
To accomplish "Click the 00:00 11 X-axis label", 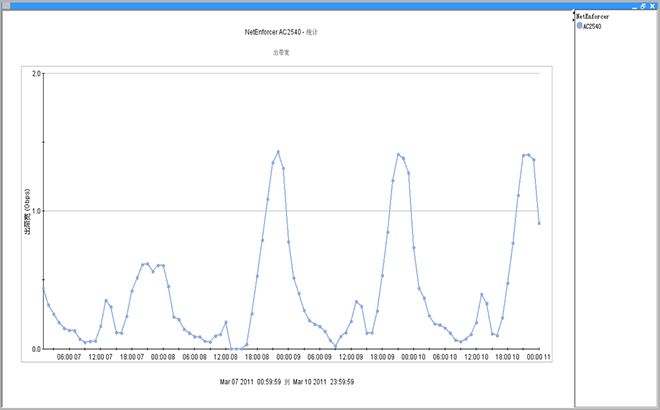I will click(539, 356).
